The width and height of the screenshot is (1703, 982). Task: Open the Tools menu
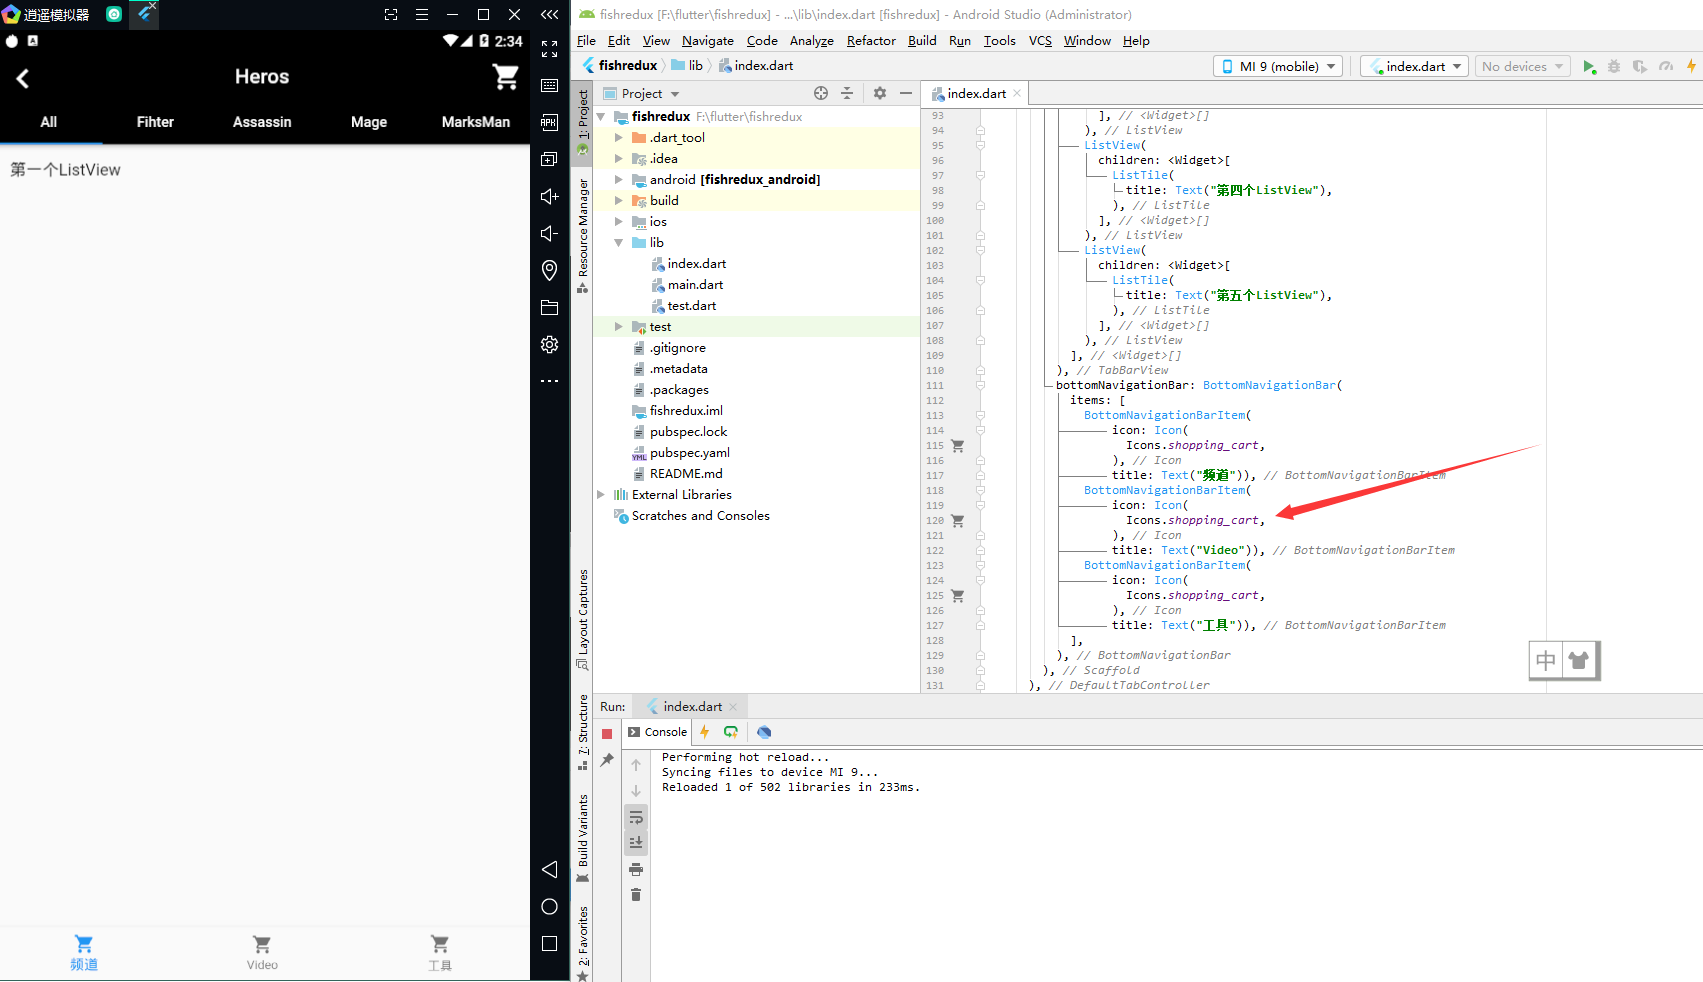click(999, 41)
